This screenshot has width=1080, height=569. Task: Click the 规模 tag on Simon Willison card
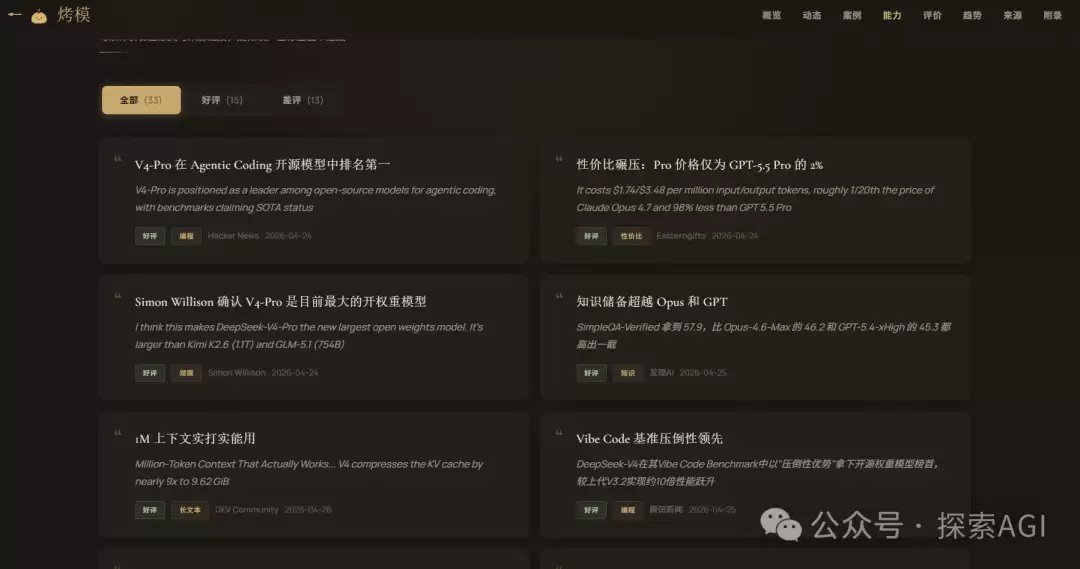coord(186,373)
